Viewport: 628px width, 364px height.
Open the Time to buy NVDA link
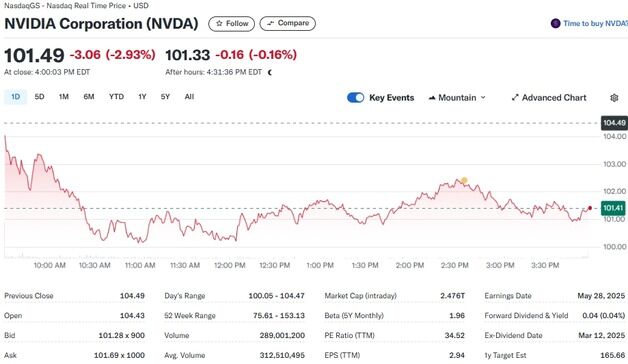click(x=595, y=24)
